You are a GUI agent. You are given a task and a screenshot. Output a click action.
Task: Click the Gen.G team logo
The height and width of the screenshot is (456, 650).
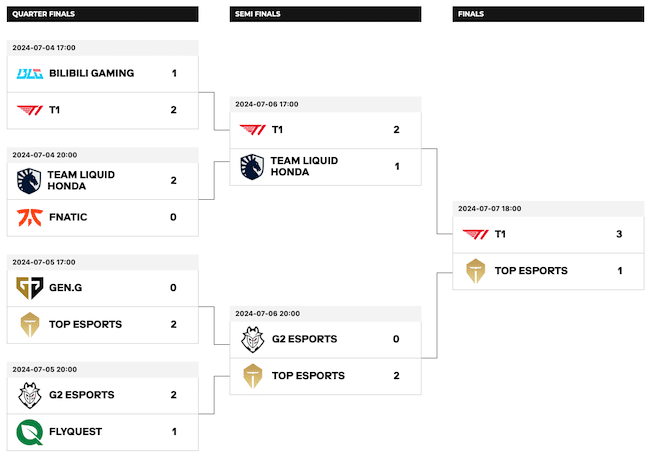pyautogui.click(x=29, y=288)
